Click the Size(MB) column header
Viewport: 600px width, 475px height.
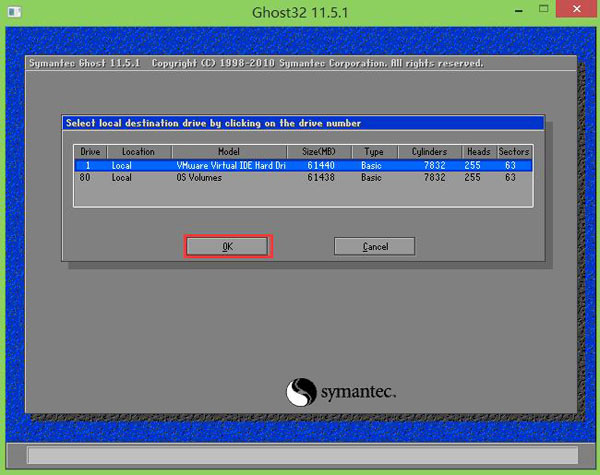(x=319, y=152)
